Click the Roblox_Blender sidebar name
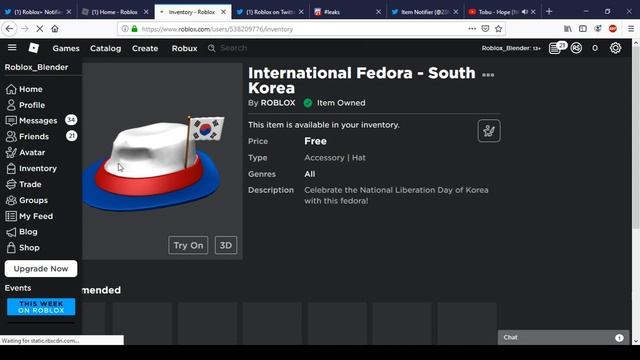Image resolution: width=640 pixels, height=360 pixels. pyautogui.click(x=36, y=67)
